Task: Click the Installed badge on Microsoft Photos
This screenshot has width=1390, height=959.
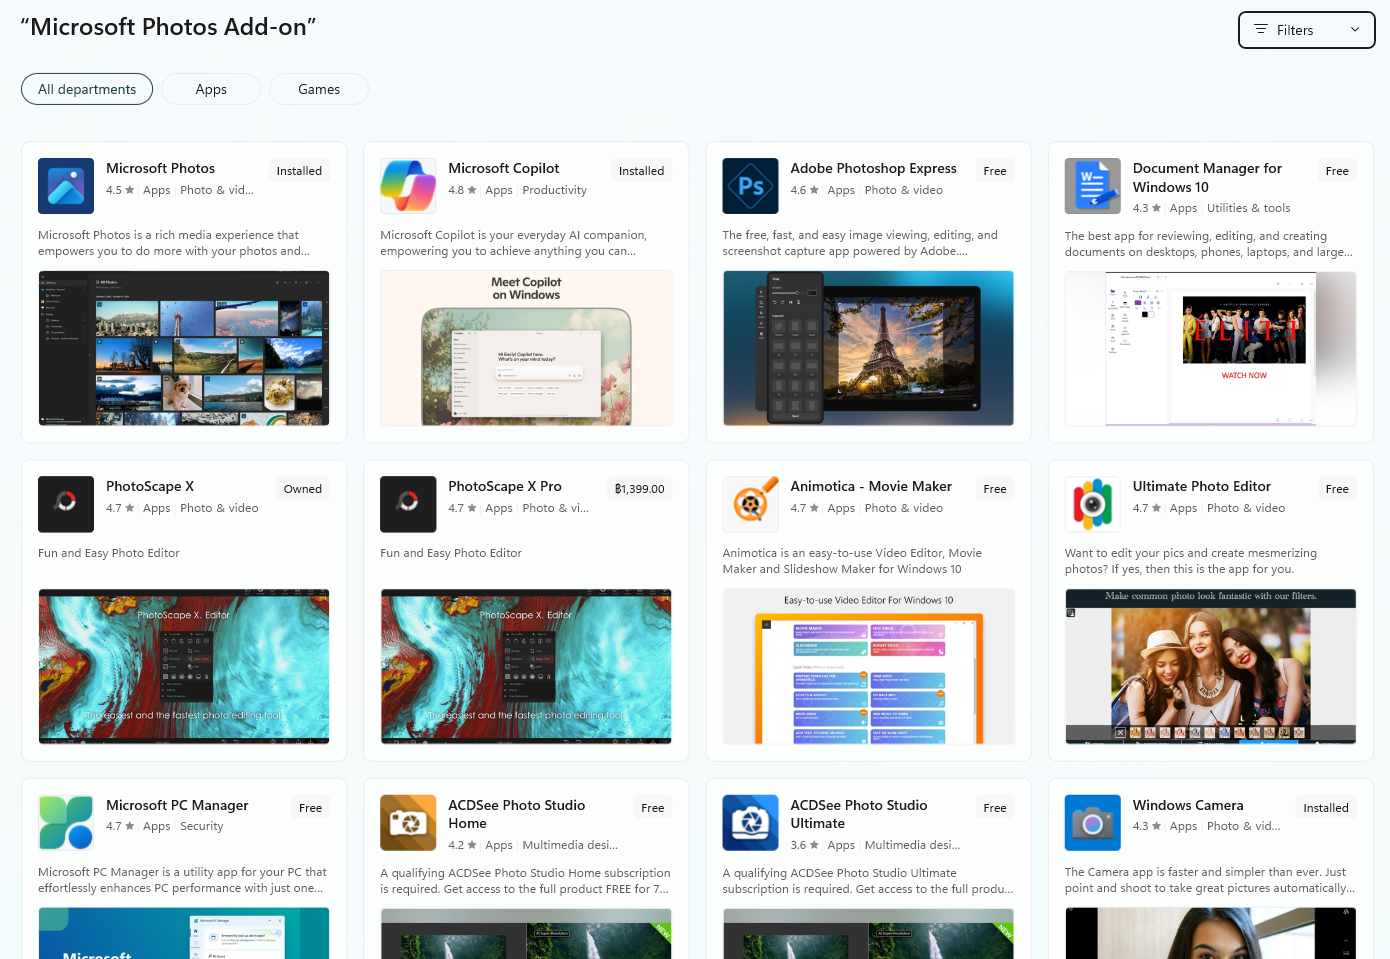Action: (299, 171)
